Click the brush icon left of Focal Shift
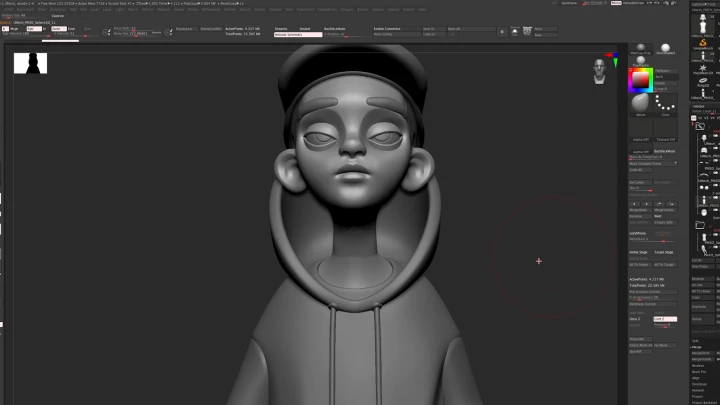This screenshot has width=720, height=405. [x=107, y=32]
